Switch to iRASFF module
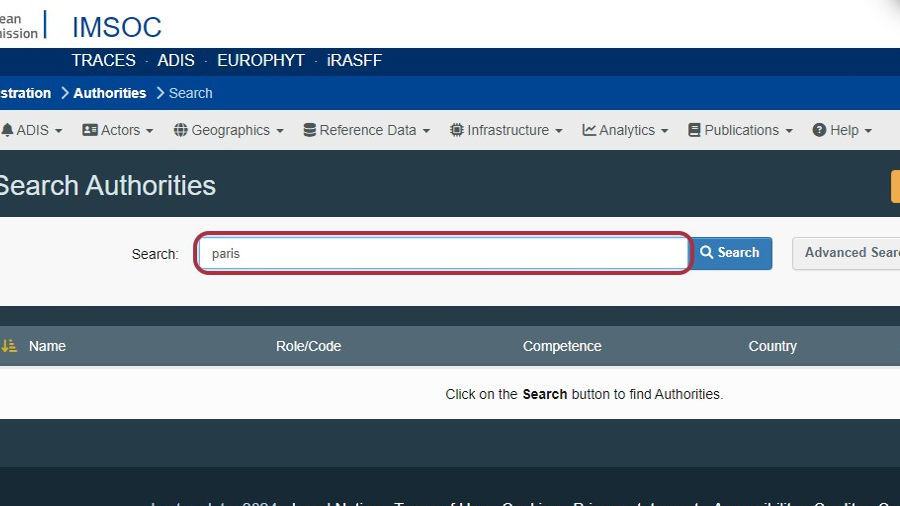Screen dimensions: 900x506 (x=354, y=60)
